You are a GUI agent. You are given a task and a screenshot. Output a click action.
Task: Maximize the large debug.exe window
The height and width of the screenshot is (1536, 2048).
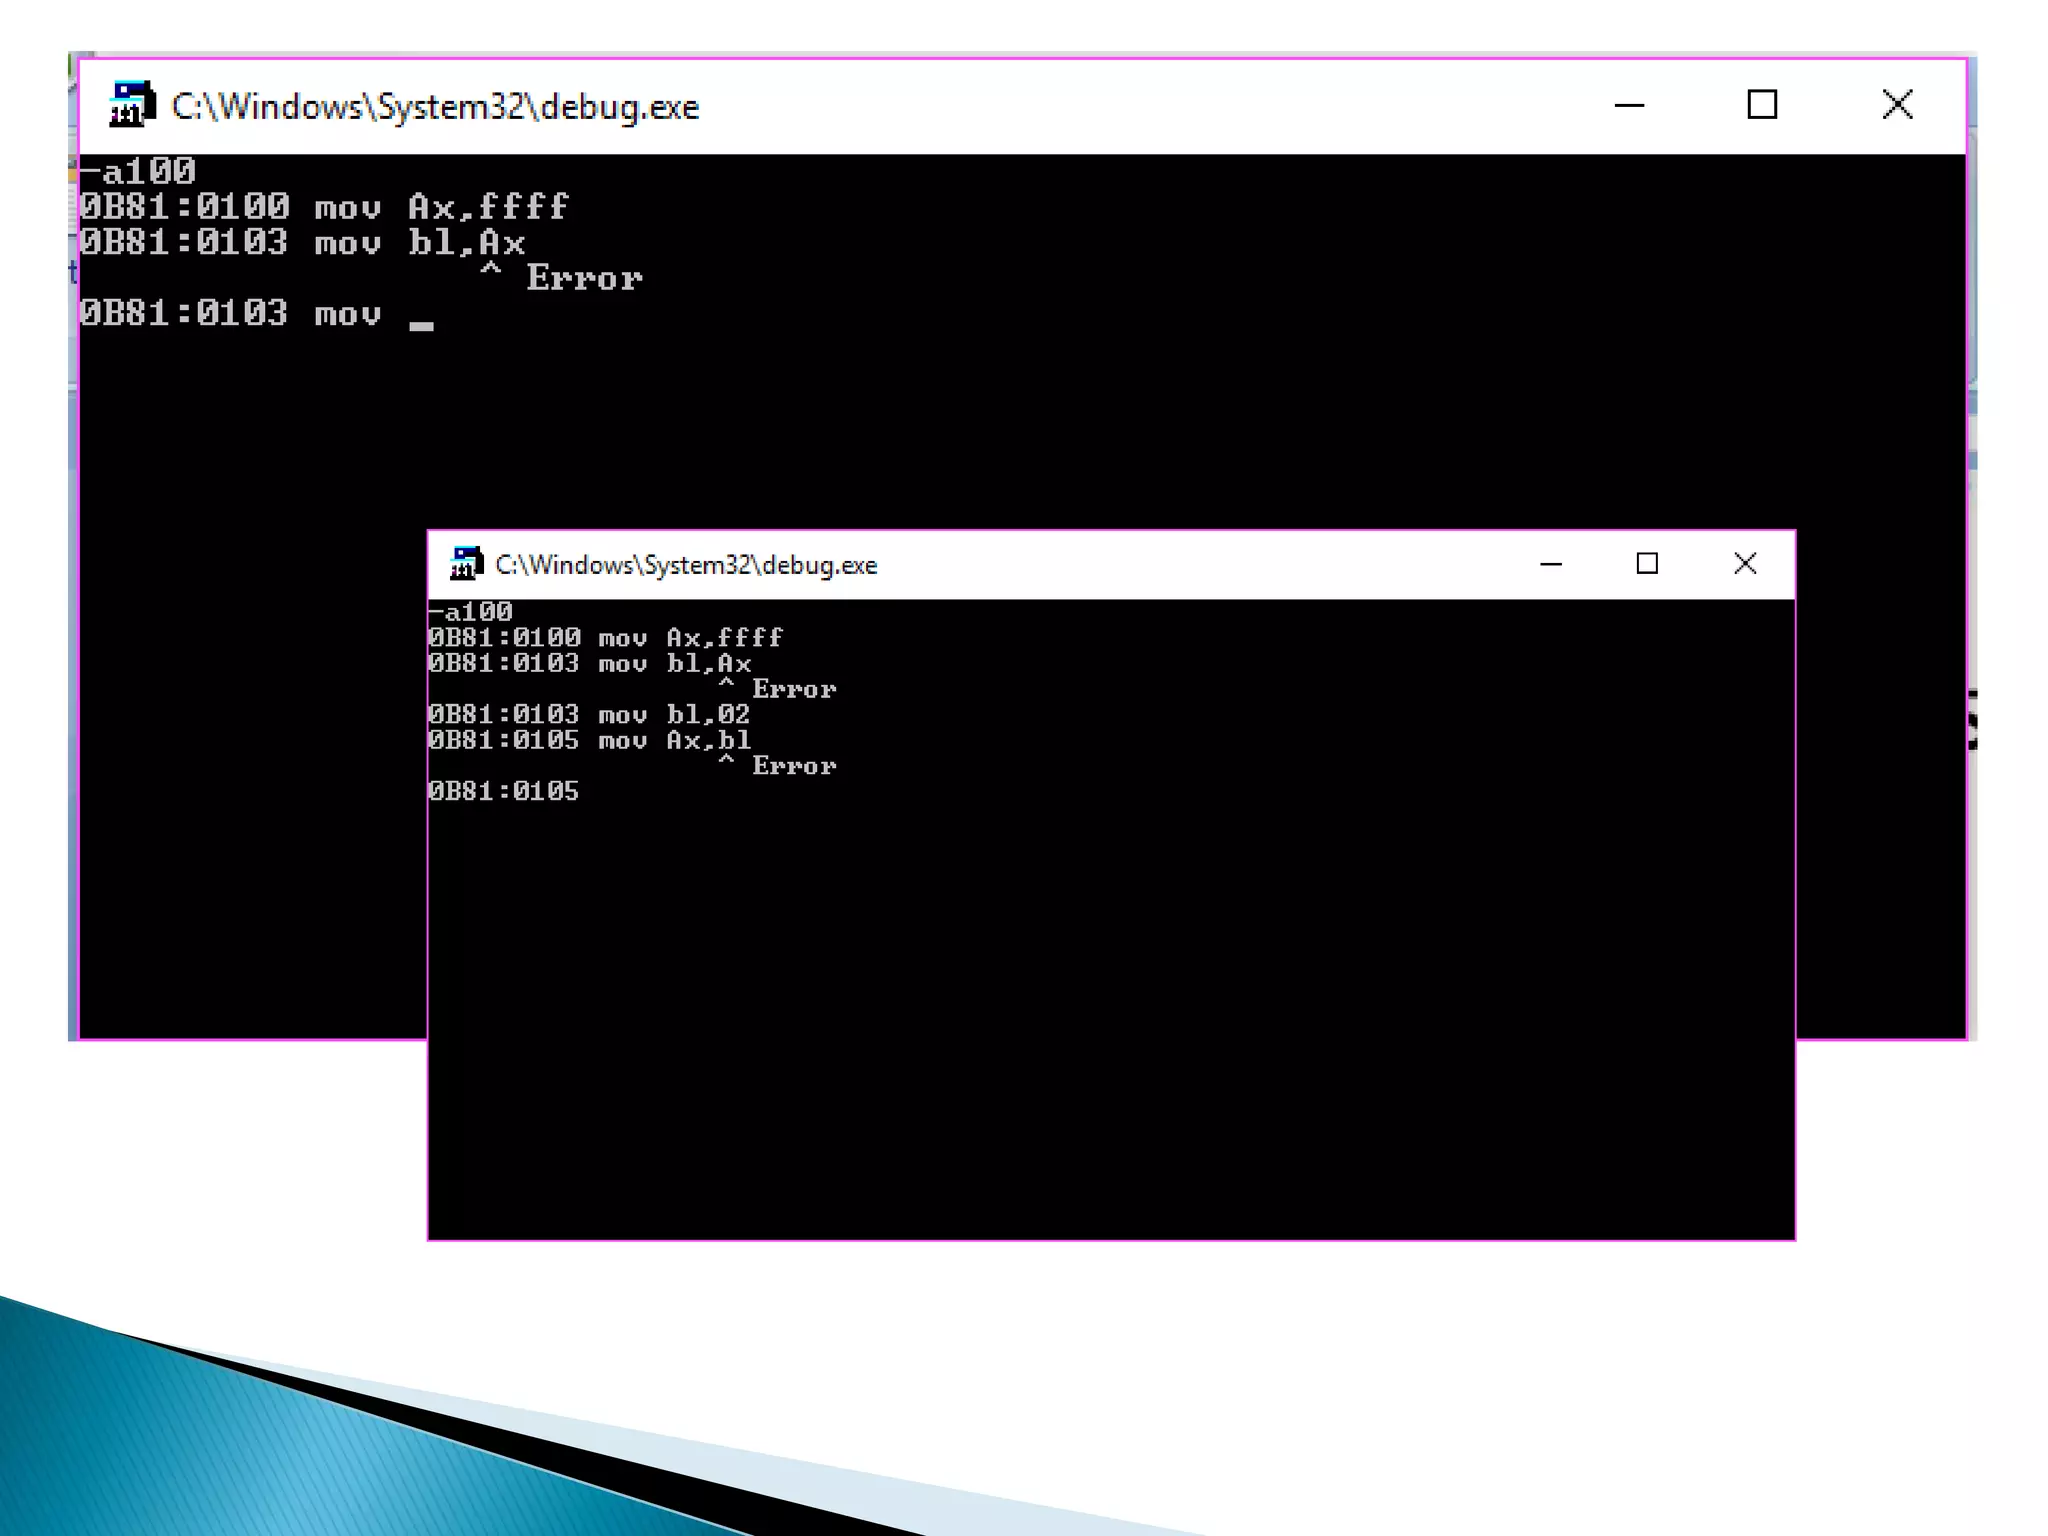pos(1762,105)
